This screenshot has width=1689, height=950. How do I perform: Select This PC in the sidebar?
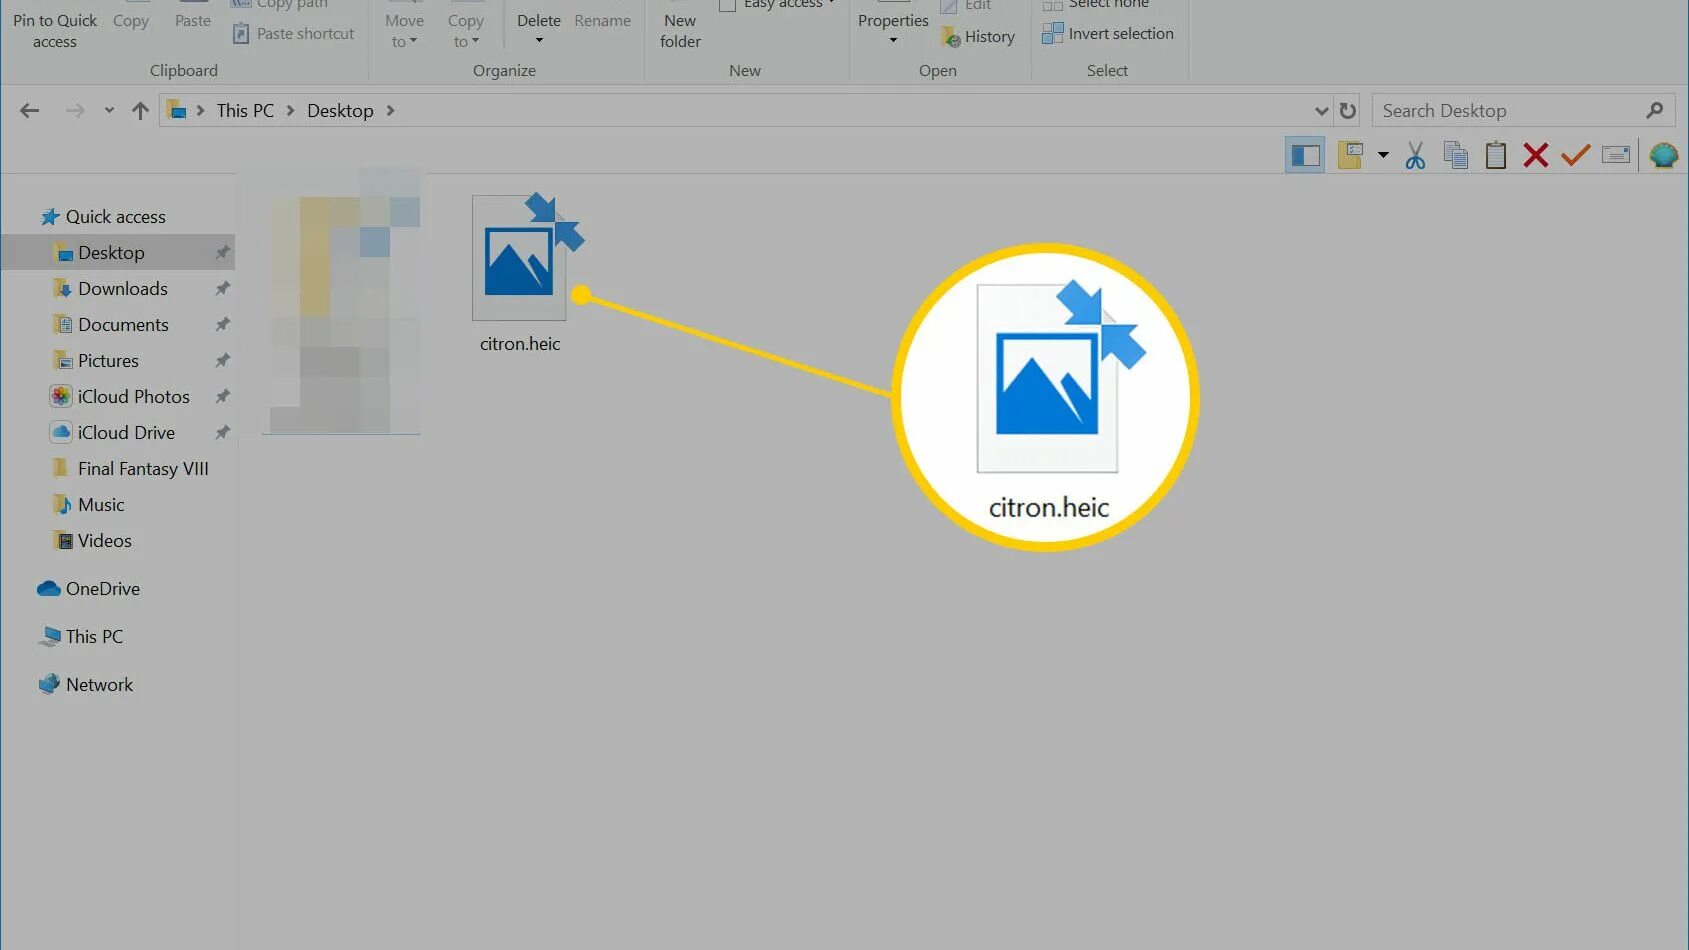81,637
